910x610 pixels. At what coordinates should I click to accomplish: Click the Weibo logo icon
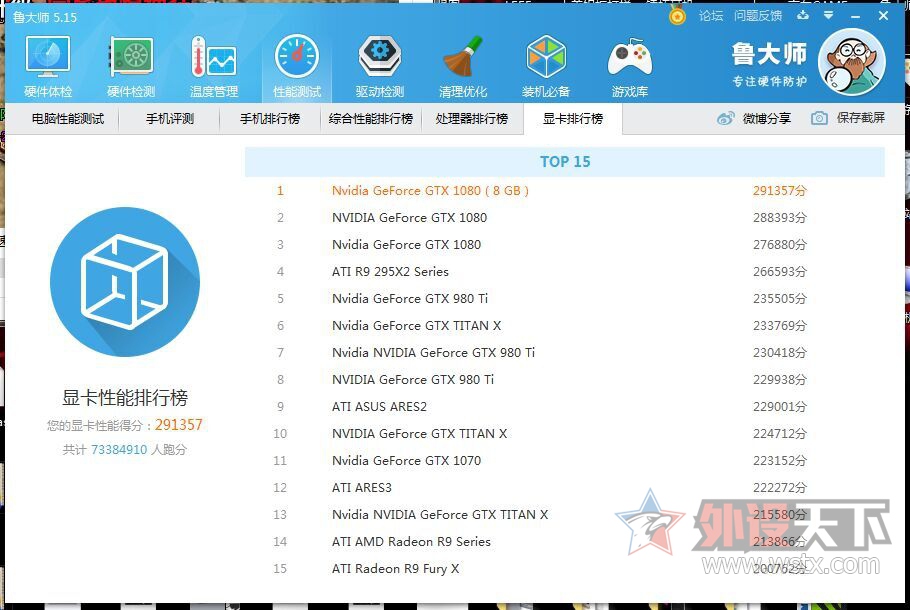pos(726,118)
